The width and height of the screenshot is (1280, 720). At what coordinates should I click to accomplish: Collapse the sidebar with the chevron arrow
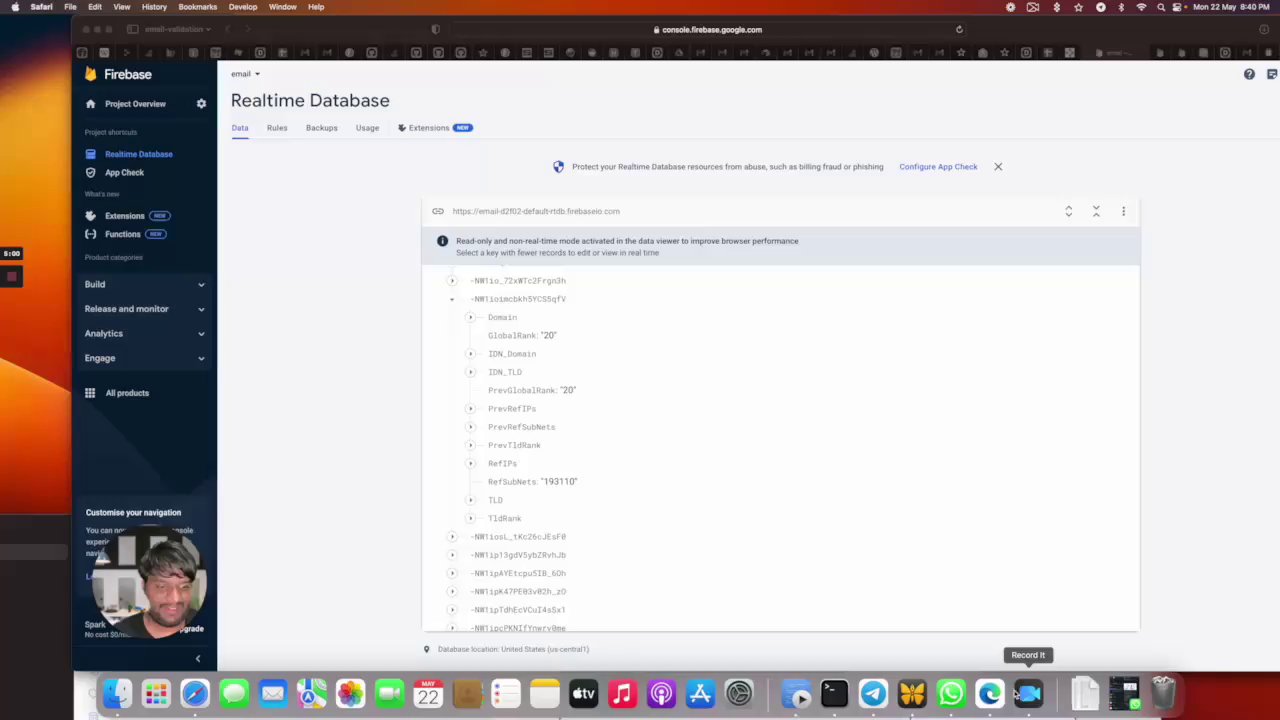click(x=198, y=659)
